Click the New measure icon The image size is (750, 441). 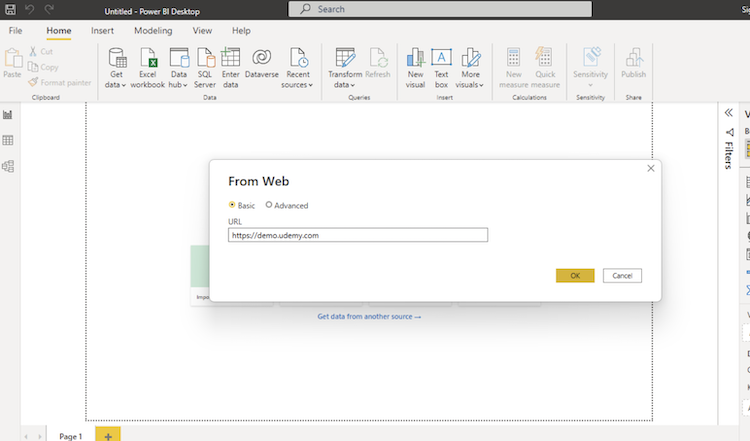click(x=514, y=68)
